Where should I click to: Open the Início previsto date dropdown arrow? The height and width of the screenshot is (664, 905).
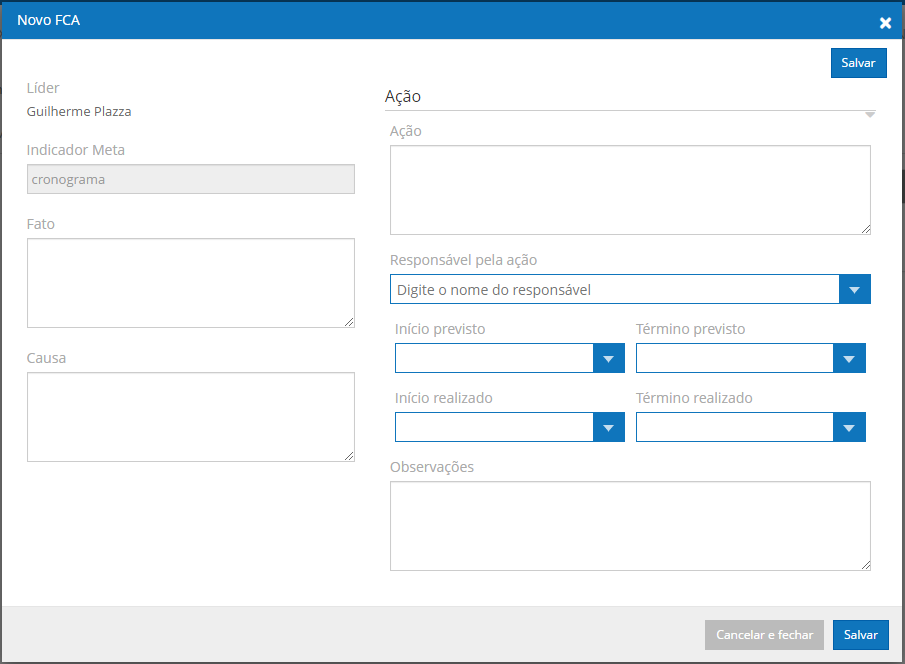pos(608,358)
